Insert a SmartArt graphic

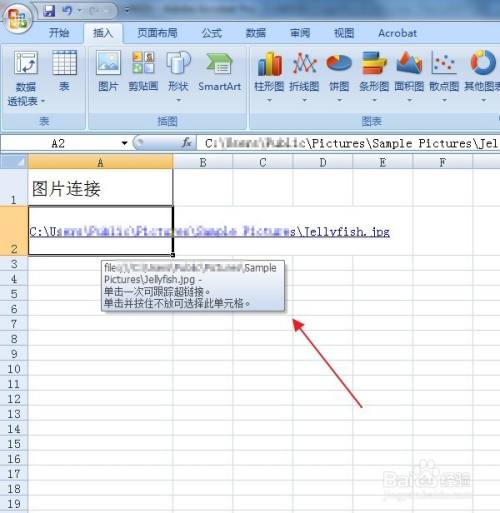[219, 71]
